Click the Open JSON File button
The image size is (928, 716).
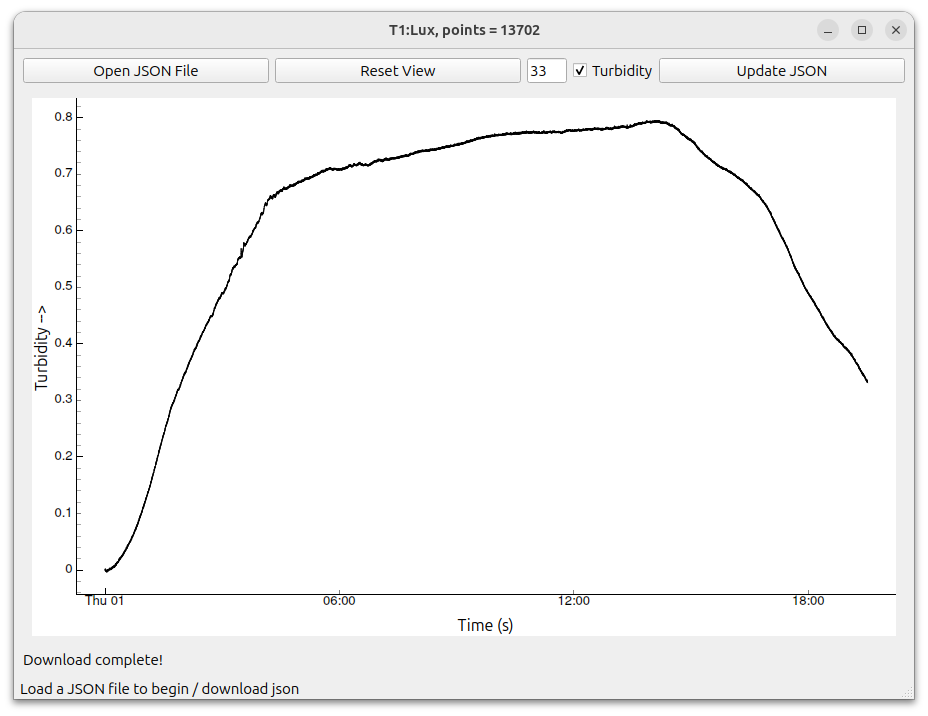pyautogui.click(x=146, y=71)
